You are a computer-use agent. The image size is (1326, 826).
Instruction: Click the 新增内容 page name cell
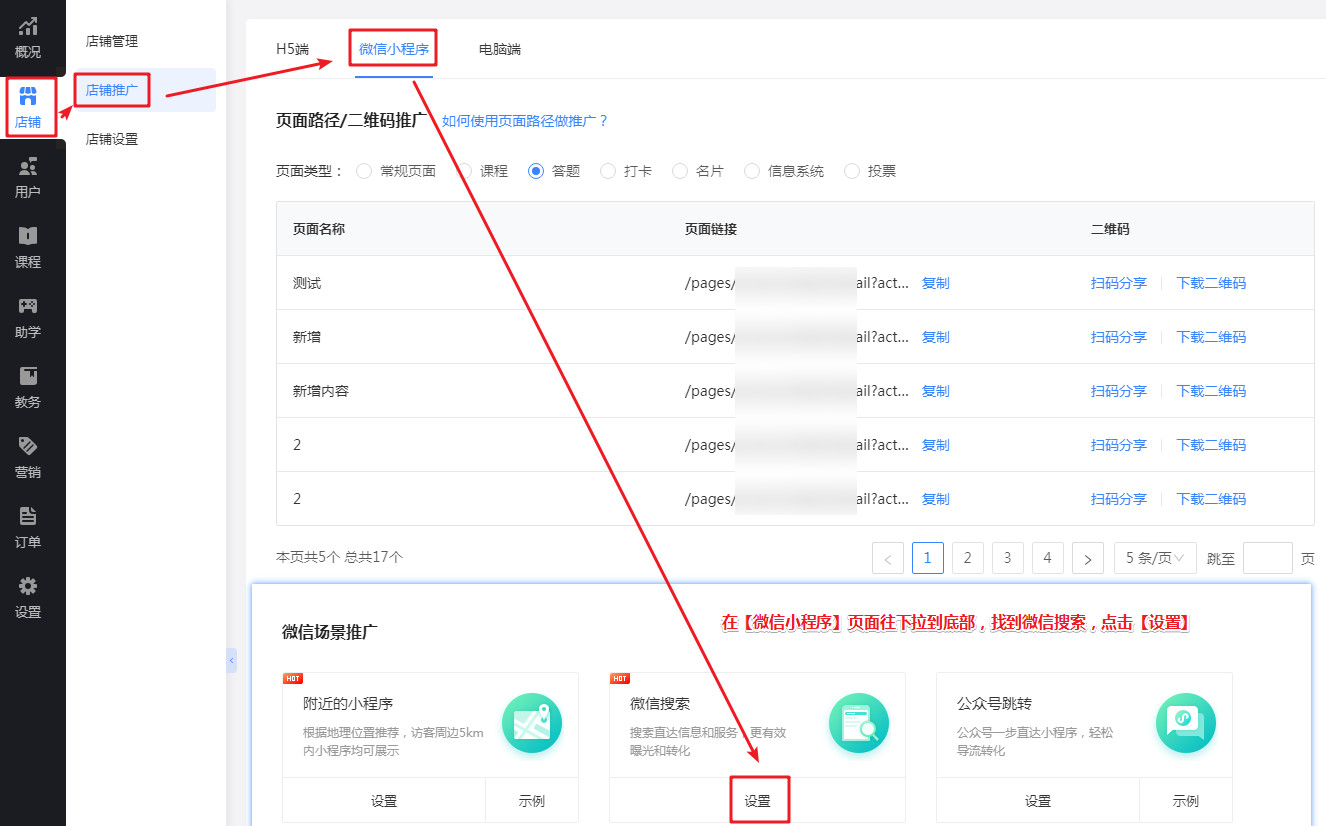pos(321,391)
